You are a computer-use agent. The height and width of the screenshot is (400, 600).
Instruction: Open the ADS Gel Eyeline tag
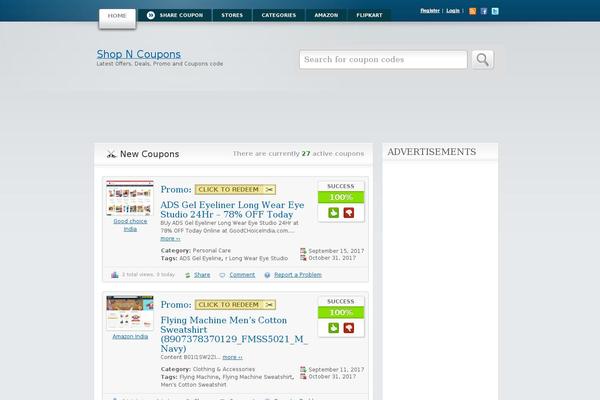201,258
